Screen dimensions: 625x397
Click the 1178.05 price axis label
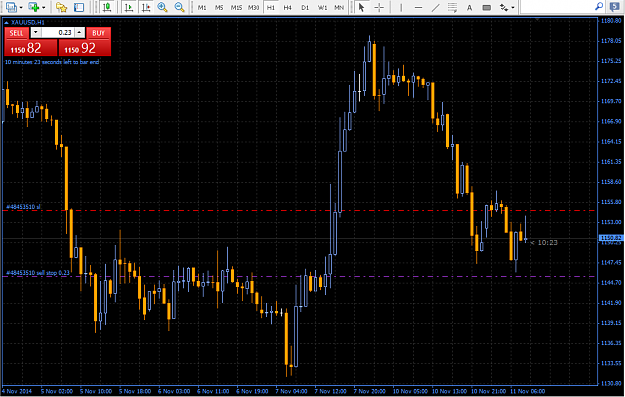click(611, 41)
